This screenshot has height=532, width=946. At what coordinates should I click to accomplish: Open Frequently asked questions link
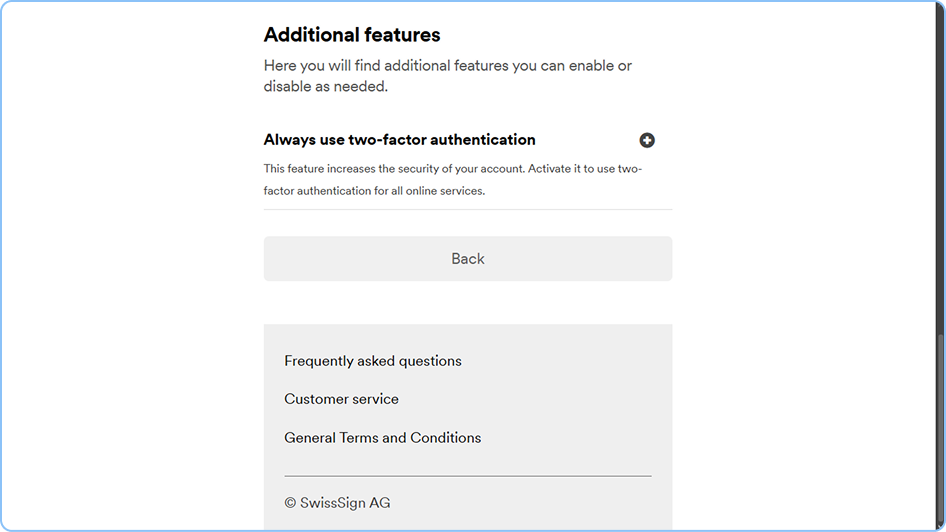373,361
